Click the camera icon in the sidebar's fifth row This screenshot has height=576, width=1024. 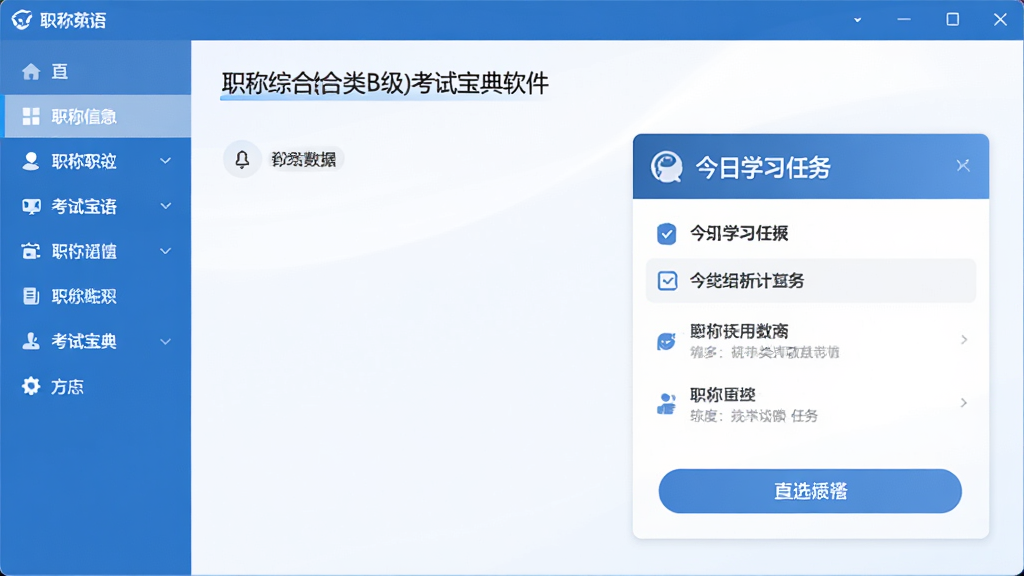point(31,251)
